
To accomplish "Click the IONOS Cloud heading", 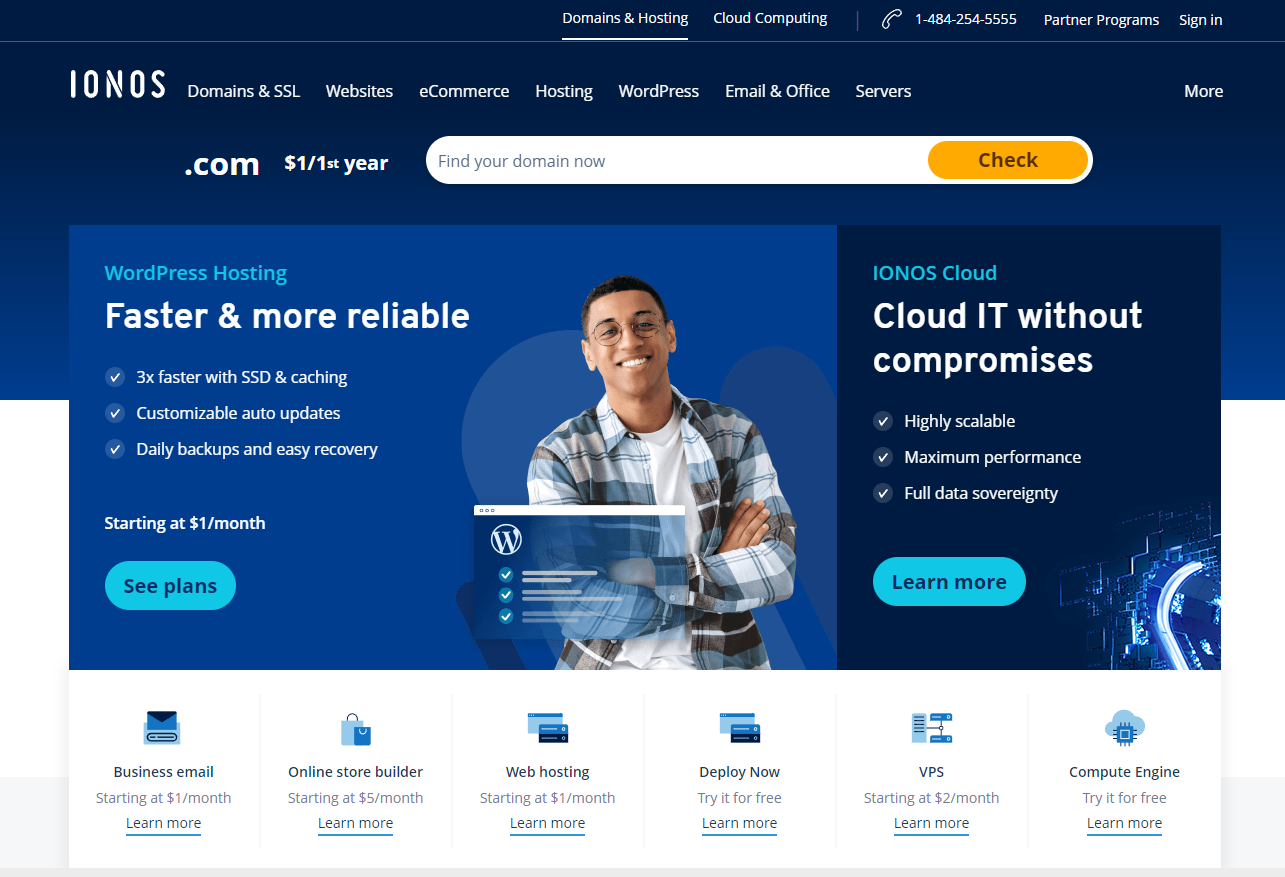I will 935,273.
